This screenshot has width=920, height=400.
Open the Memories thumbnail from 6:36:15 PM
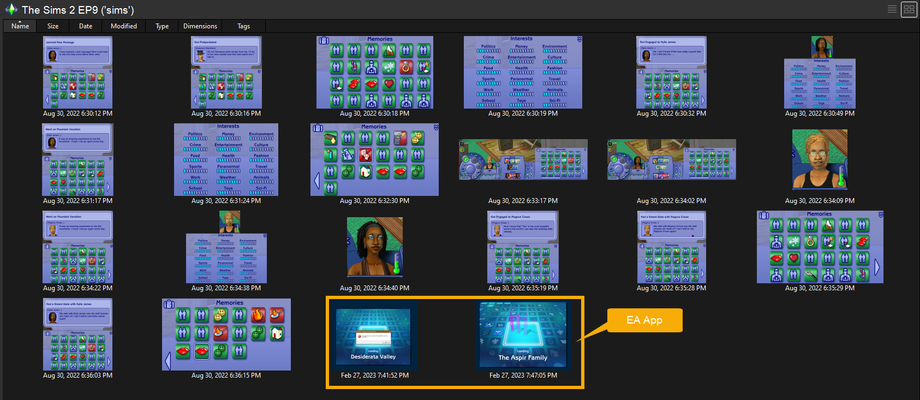[x=226, y=334]
